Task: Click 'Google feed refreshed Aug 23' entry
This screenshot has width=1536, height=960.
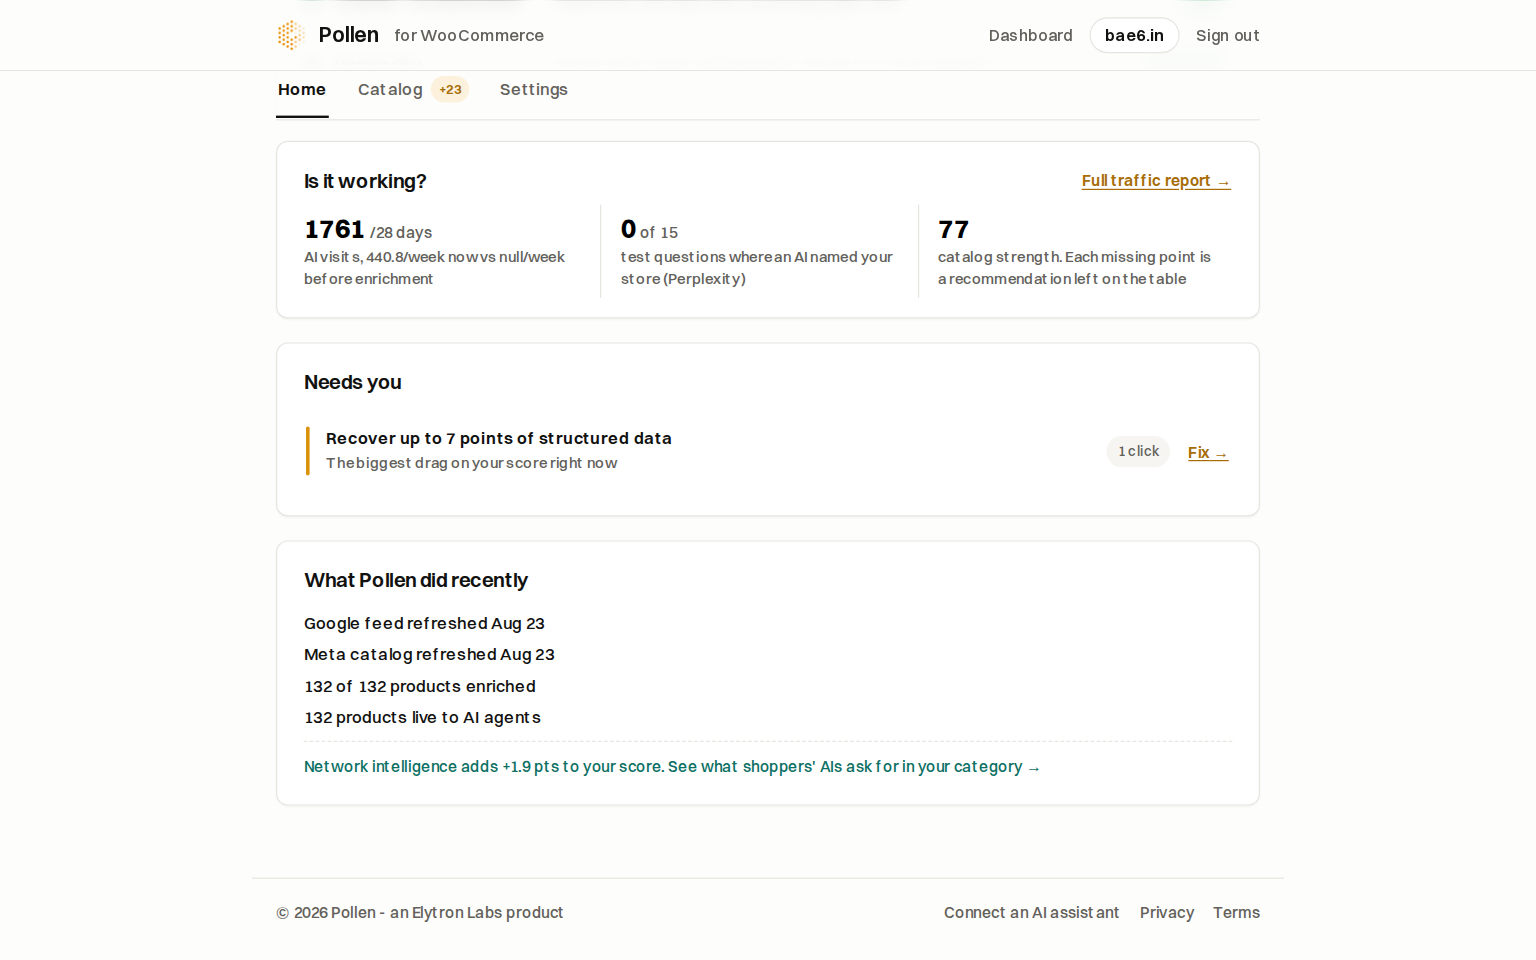Action: tap(424, 623)
